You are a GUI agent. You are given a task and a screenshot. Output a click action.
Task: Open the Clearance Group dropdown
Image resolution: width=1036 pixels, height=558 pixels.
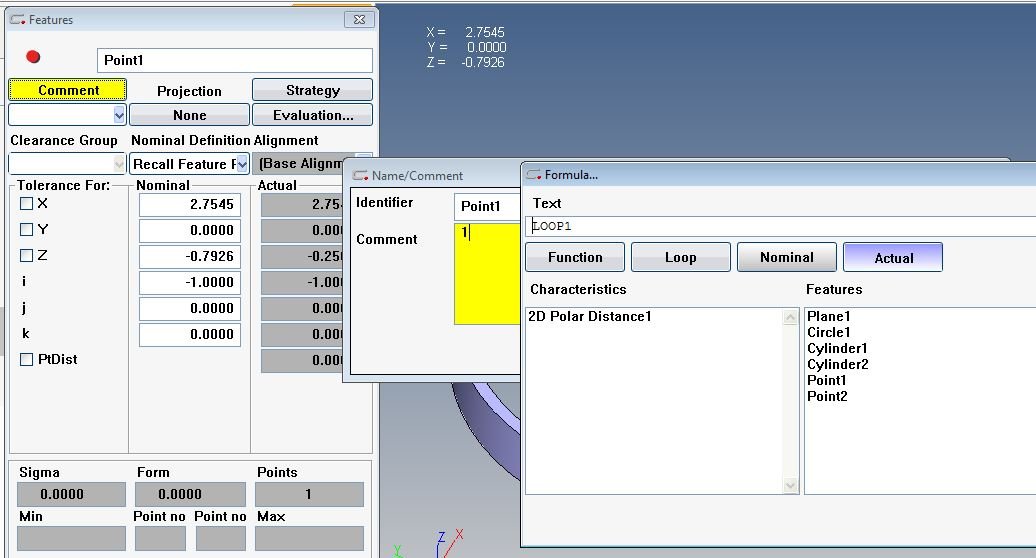coord(119,163)
